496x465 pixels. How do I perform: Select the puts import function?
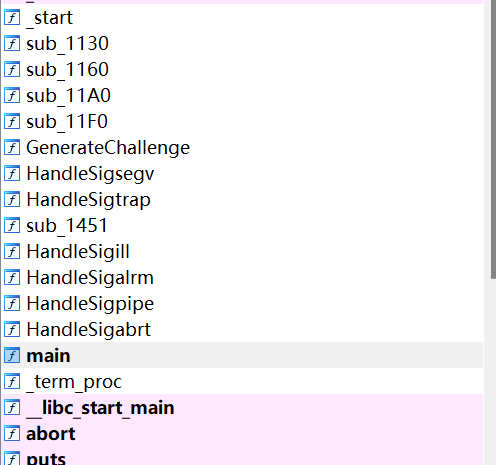click(x=243, y=458)
